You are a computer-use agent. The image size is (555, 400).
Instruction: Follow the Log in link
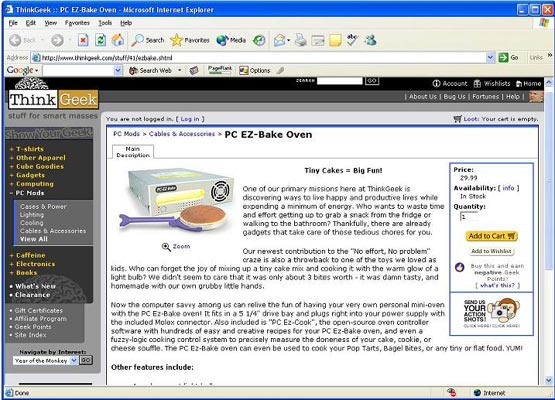coord(190,119)
